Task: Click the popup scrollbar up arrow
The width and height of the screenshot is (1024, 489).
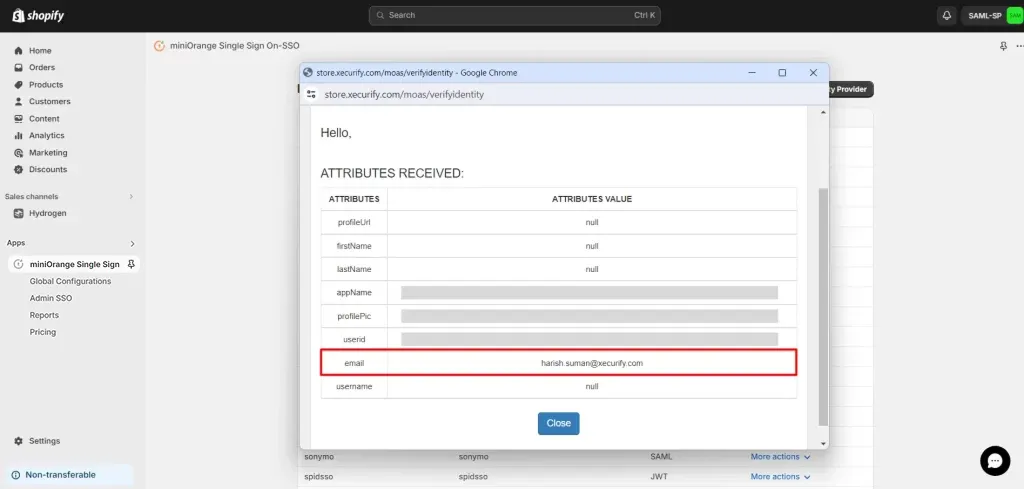Action: (823, 113)
